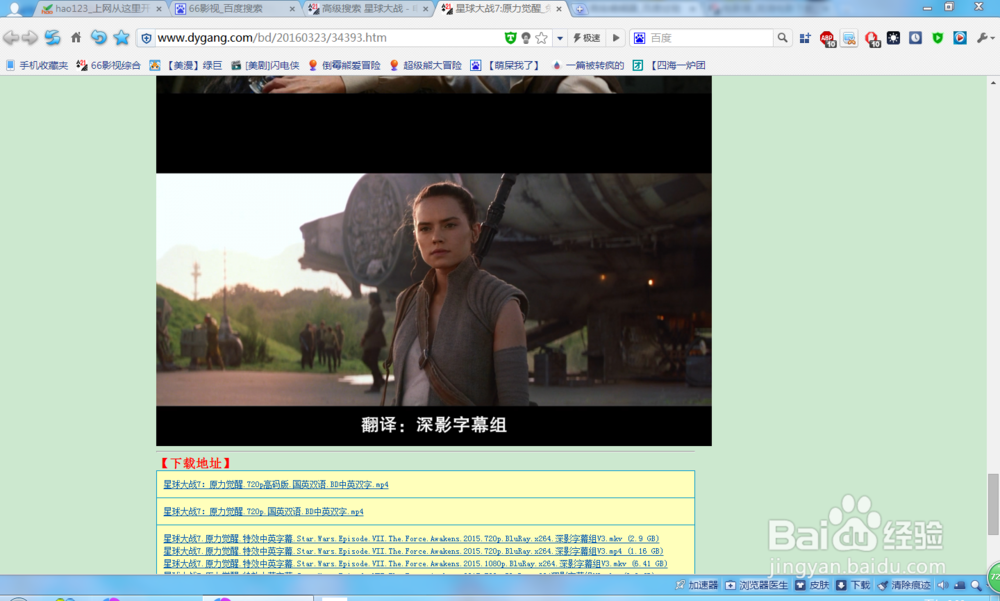This screenshot has height=601, width=1000.
Task: Open the [美剧]闪电侠 bookmark
Action: point(265,65)
